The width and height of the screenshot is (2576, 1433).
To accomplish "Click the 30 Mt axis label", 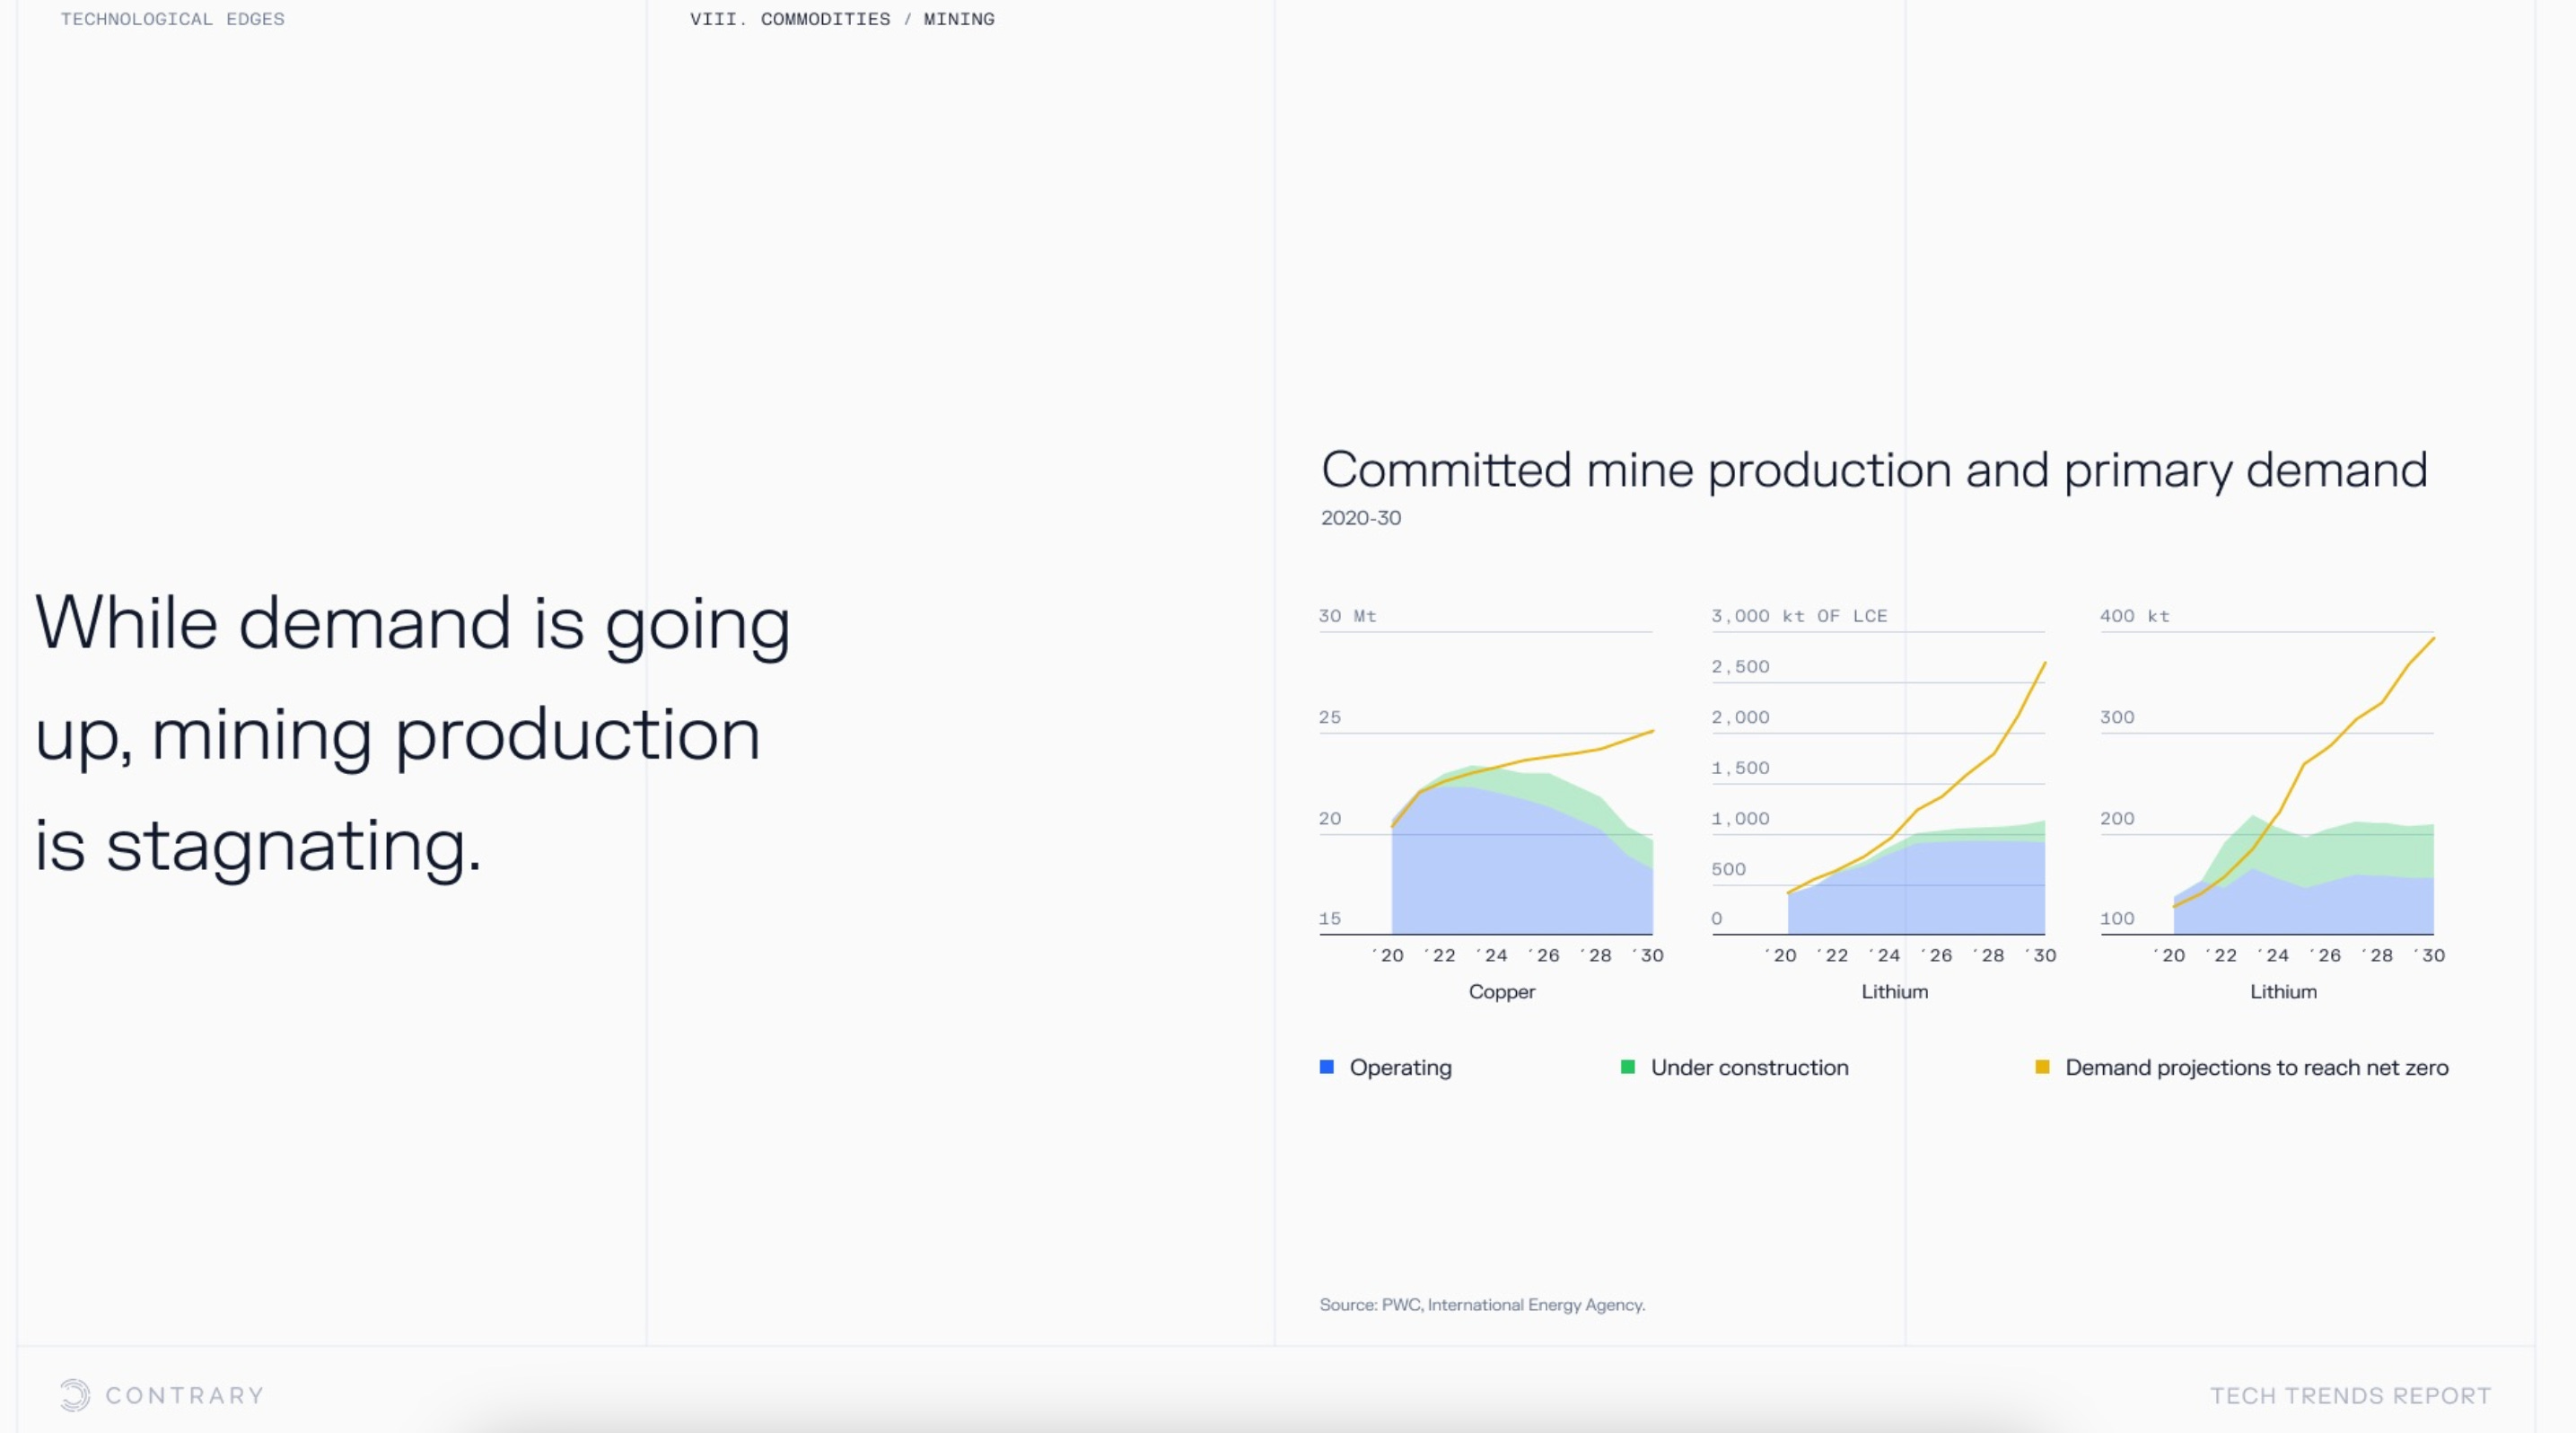I will pos(1347,616).
